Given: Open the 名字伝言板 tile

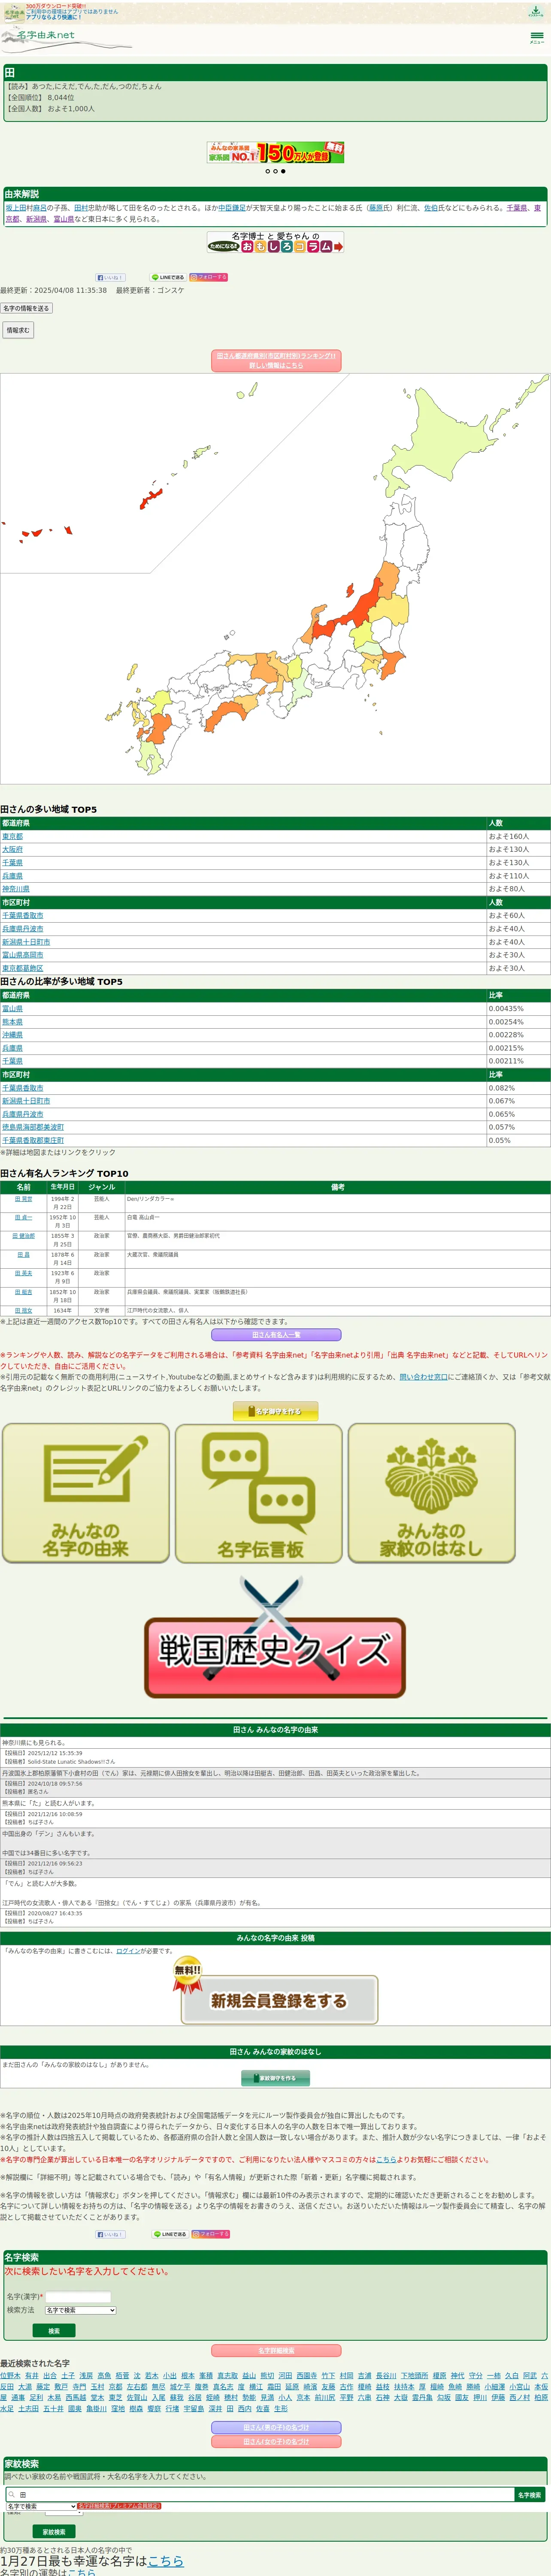Looking at the screenshot, I should tap(259, 1493).
